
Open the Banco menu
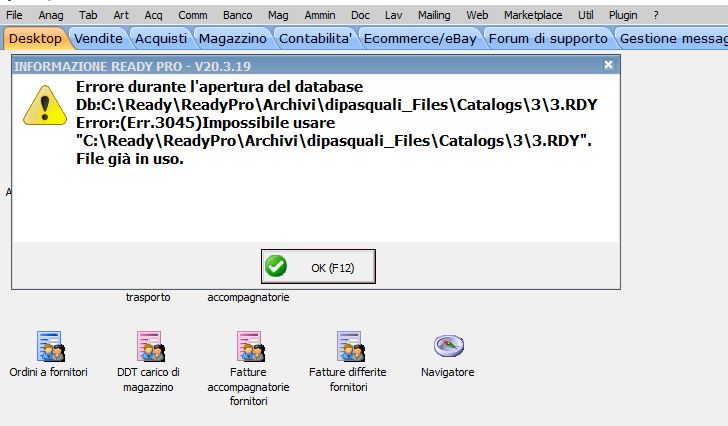pyautogui.click(x=237, y=15)
